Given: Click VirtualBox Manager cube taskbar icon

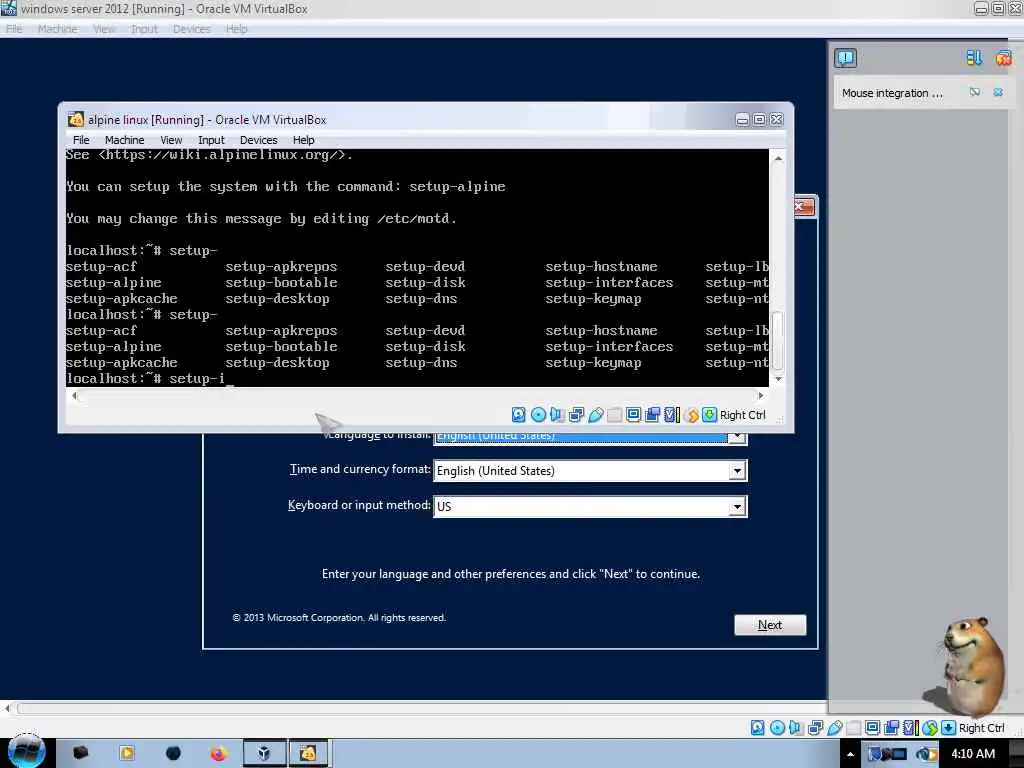Looking at the screenshot, I should (264, 754).
